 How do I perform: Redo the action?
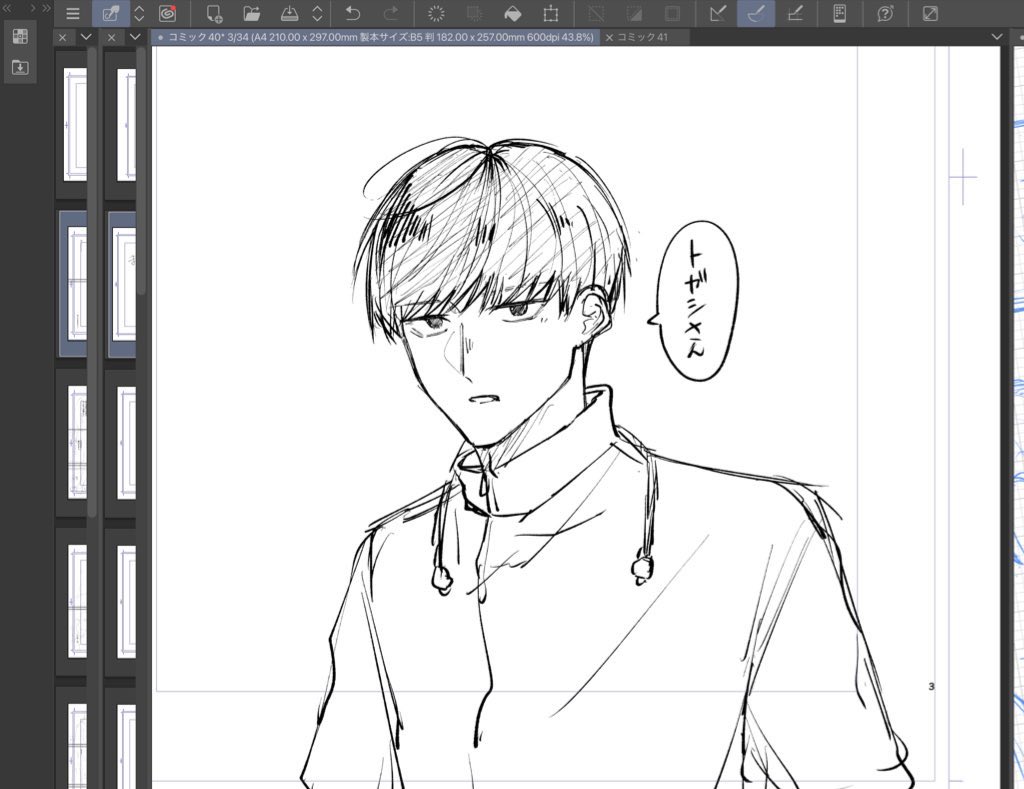391,14
